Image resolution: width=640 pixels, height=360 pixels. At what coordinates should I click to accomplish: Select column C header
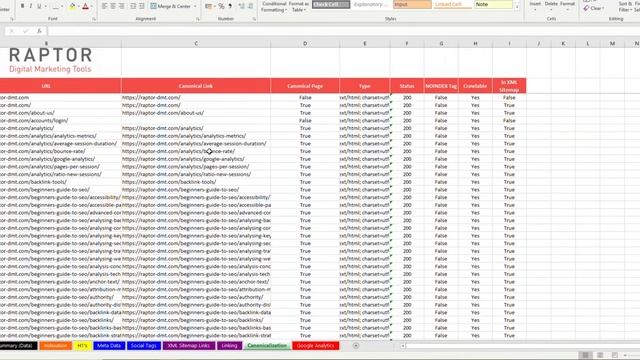click(x=196, y=43)
